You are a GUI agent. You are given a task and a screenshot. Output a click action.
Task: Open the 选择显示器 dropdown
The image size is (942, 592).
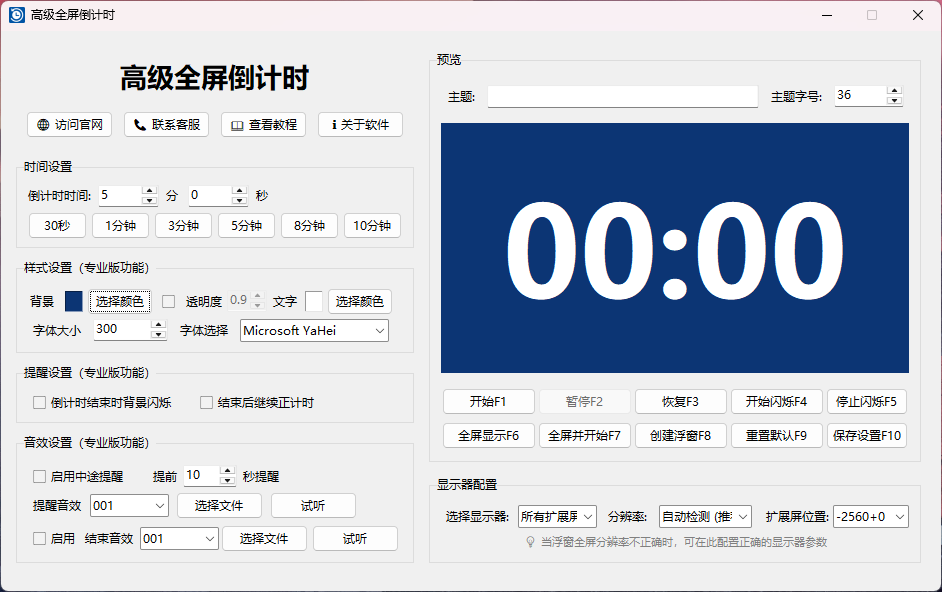[556, 518]
